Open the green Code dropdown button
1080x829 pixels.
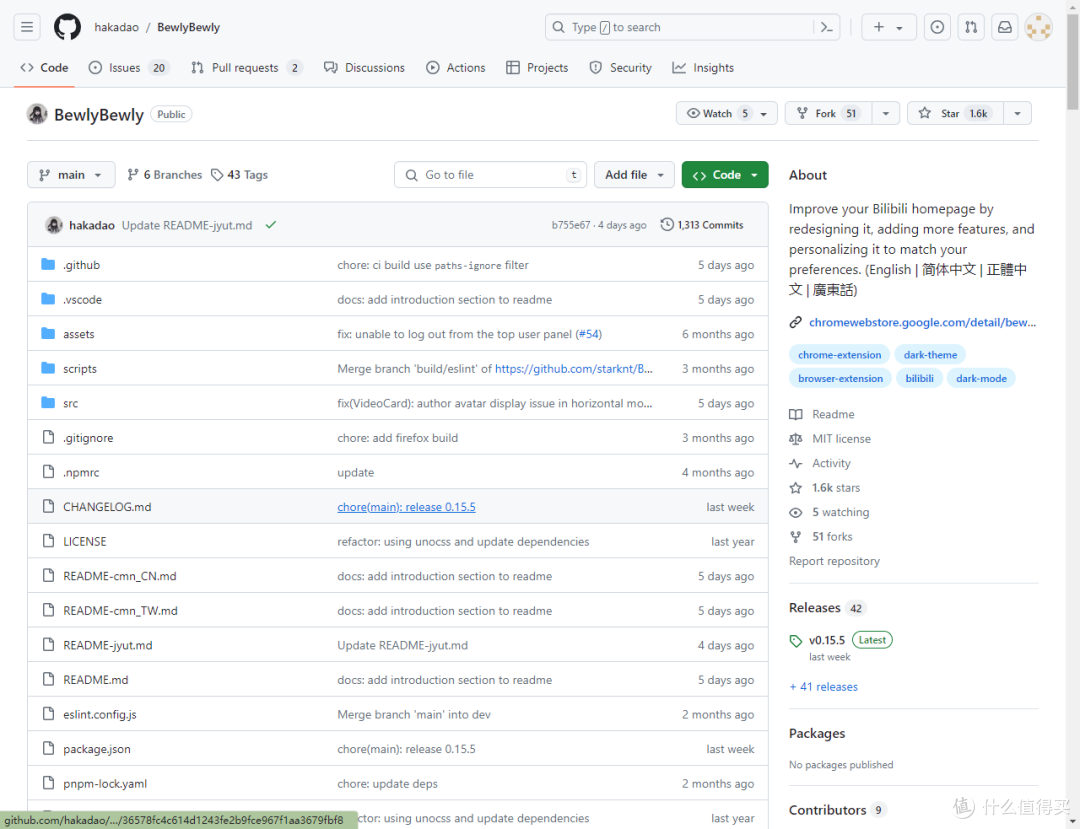pyautogui.click(x=725, y=175)
